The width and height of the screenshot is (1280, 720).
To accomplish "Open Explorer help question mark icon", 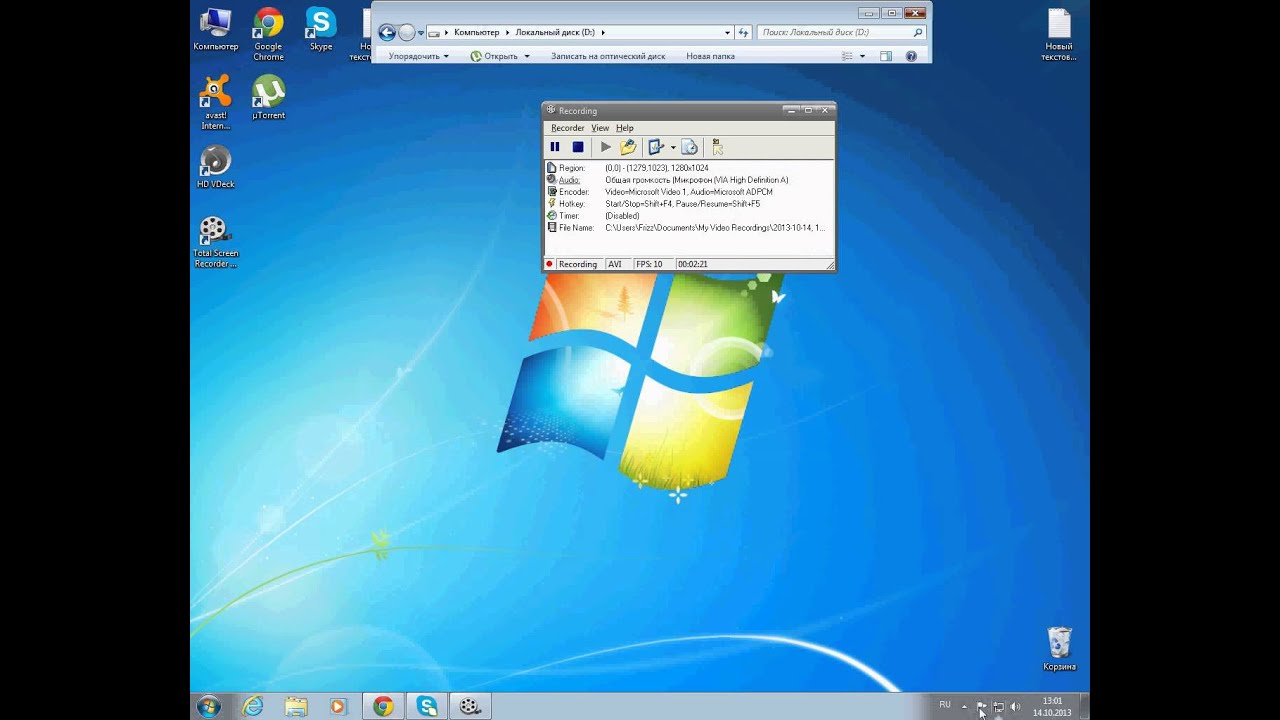I will click(x=911, y=56).
